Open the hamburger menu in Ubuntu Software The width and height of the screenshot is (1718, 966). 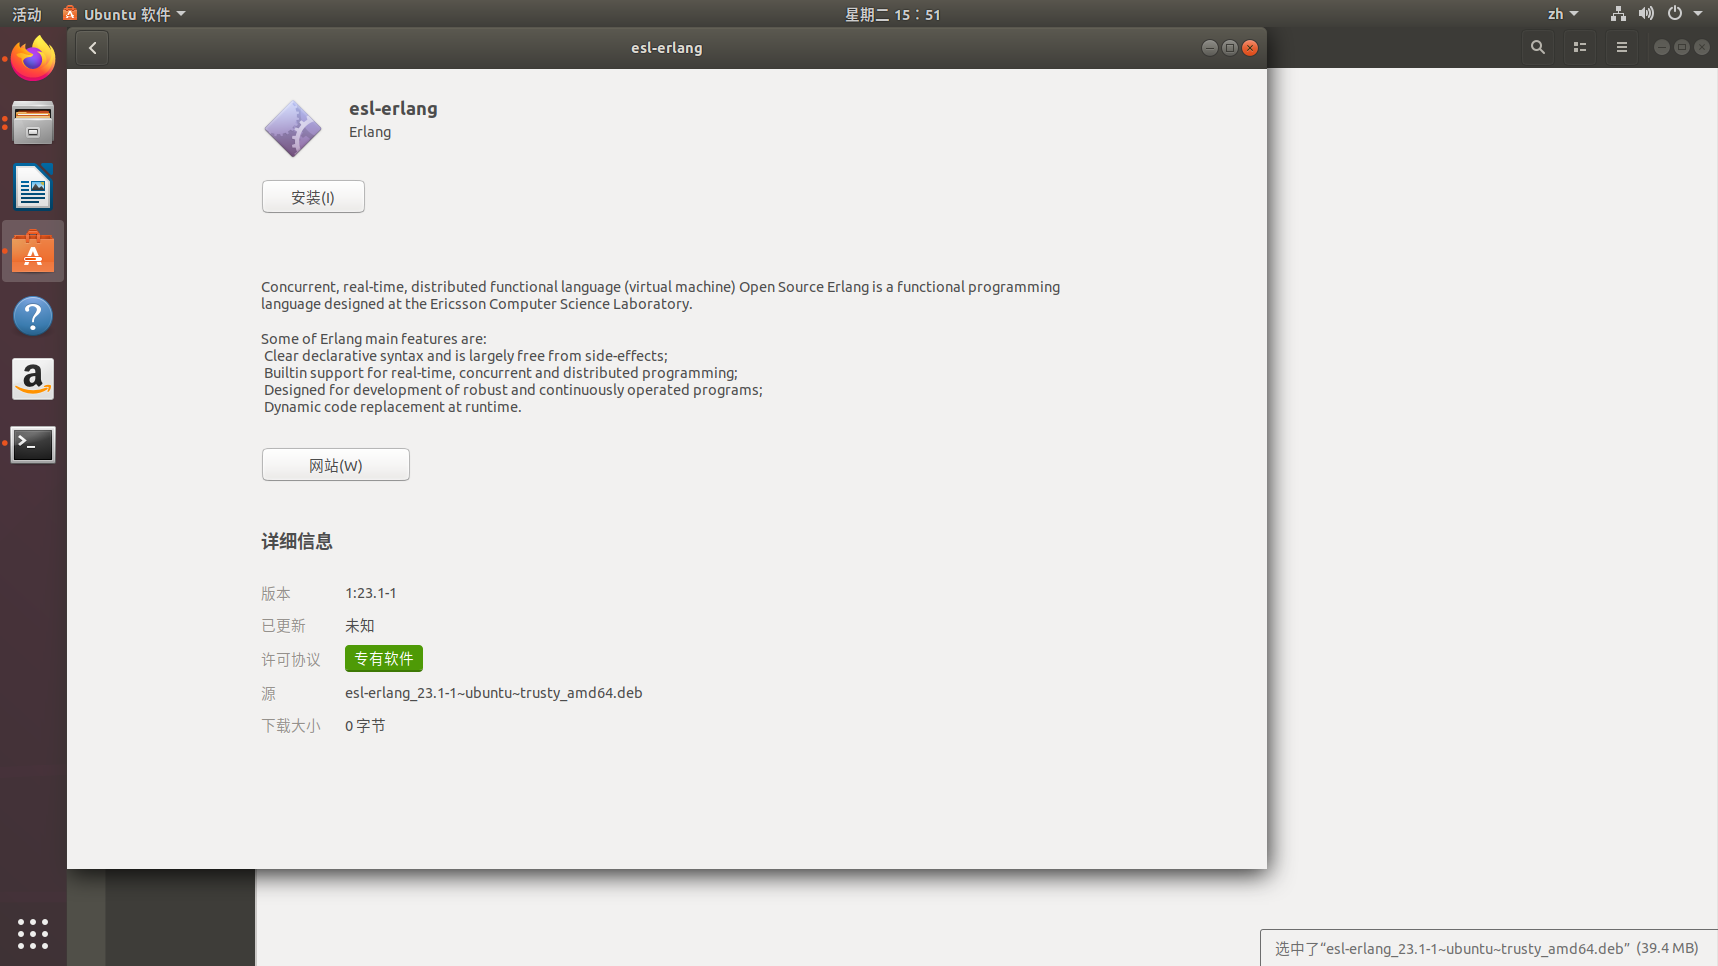(x=1621, y=47)
